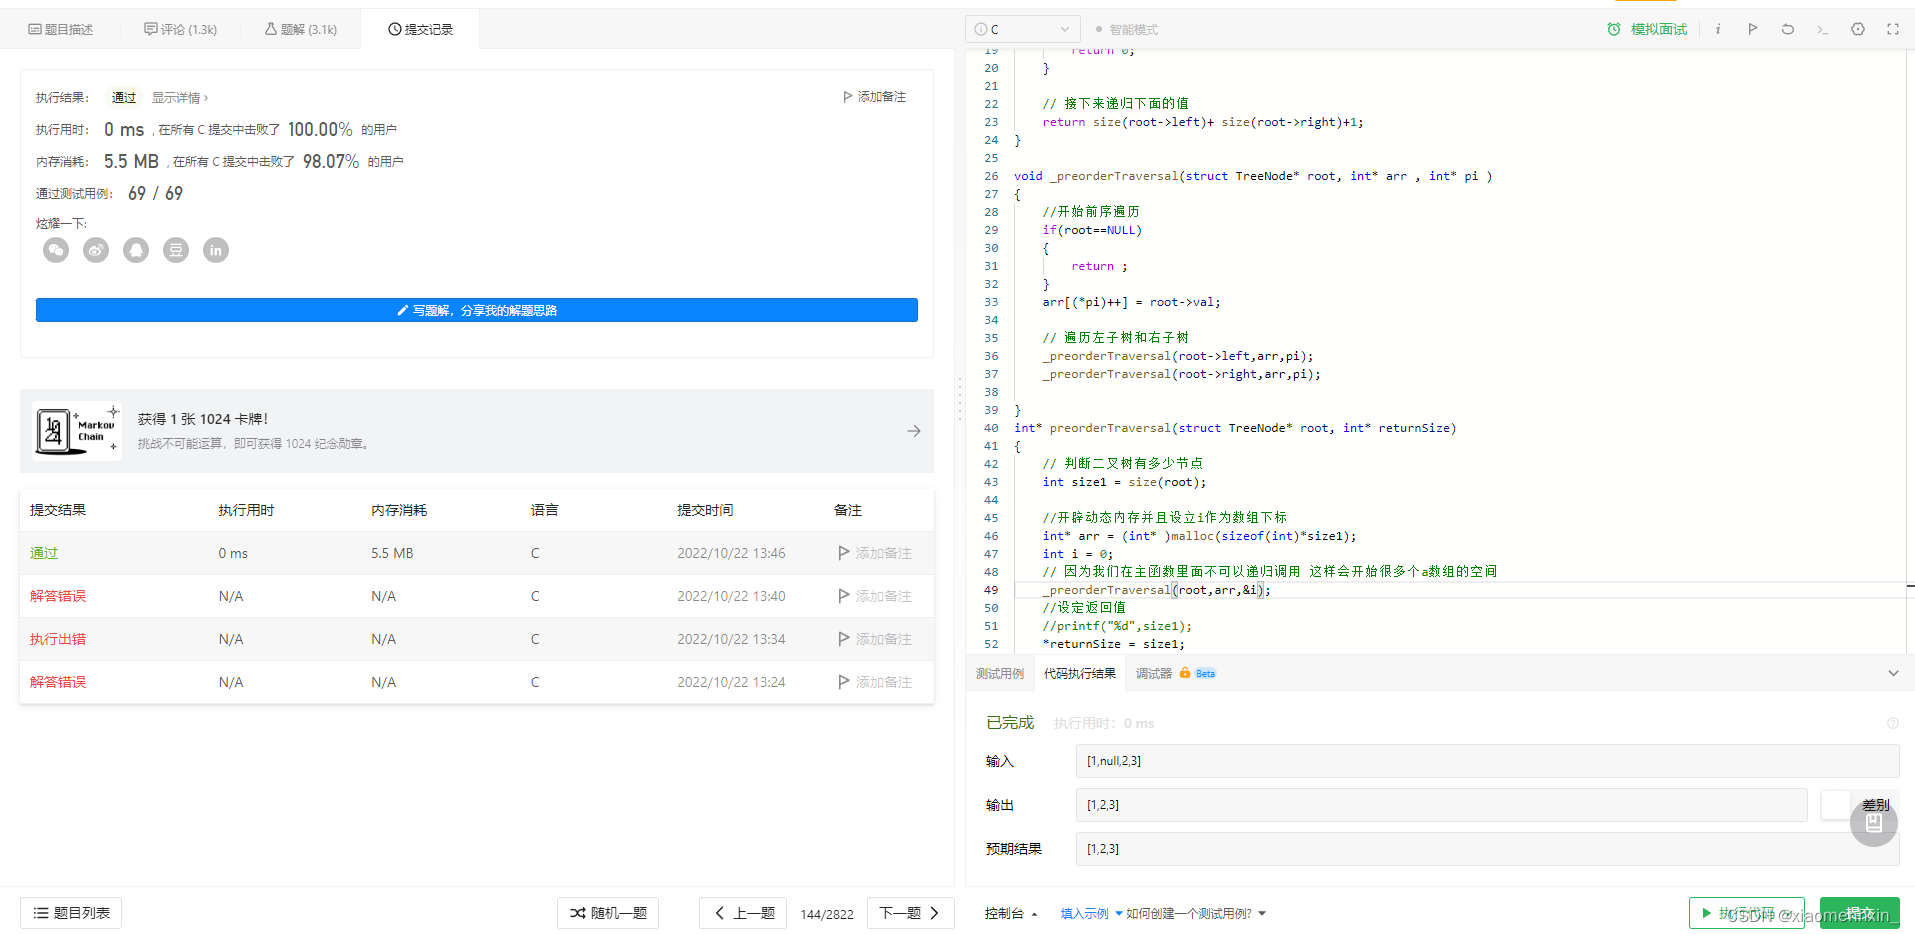Open the 通过 submission record
Screen dimensions: 1915x934
point(44,553)
